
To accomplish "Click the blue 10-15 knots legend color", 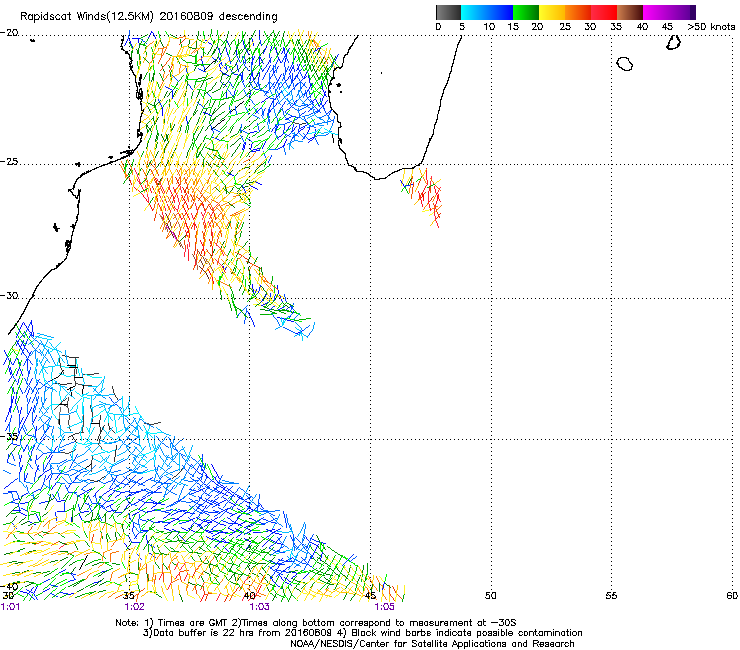I will tap(500, 12).
